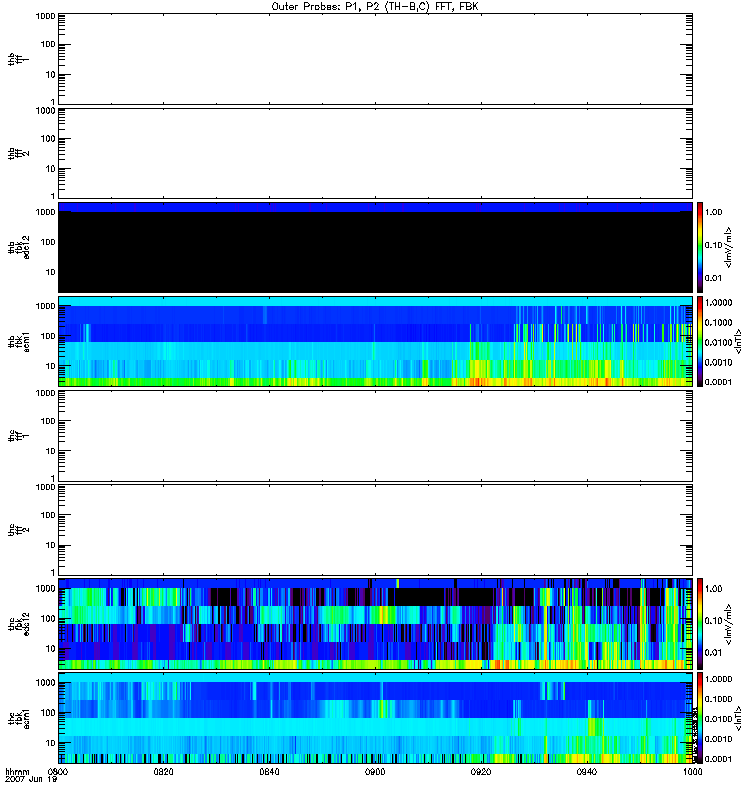Click the '0820' time axis label
This screenshot has height=800, width=750.
pyautogui.click(x=164, y=772)
